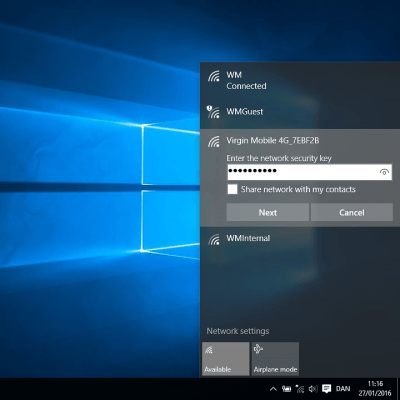Click the network security key password field
The image size is (400, 400).
click(309, 172)
